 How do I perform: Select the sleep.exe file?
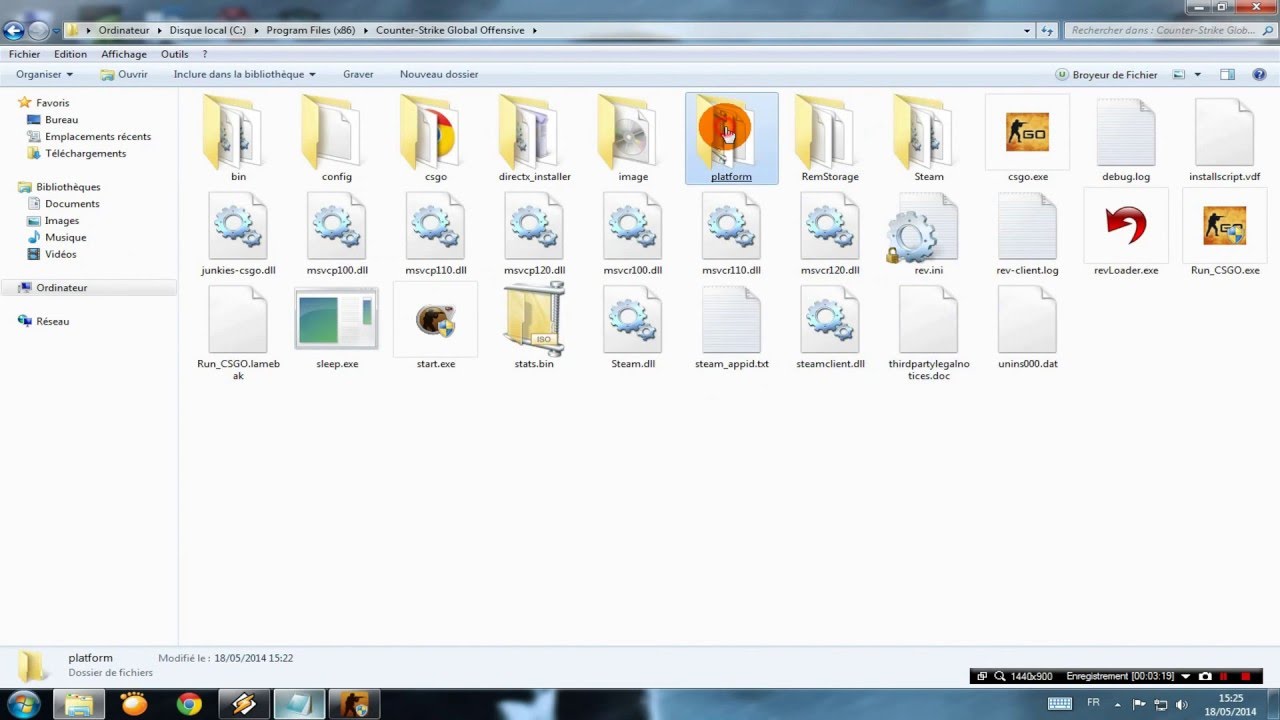(x=336, y=327)
